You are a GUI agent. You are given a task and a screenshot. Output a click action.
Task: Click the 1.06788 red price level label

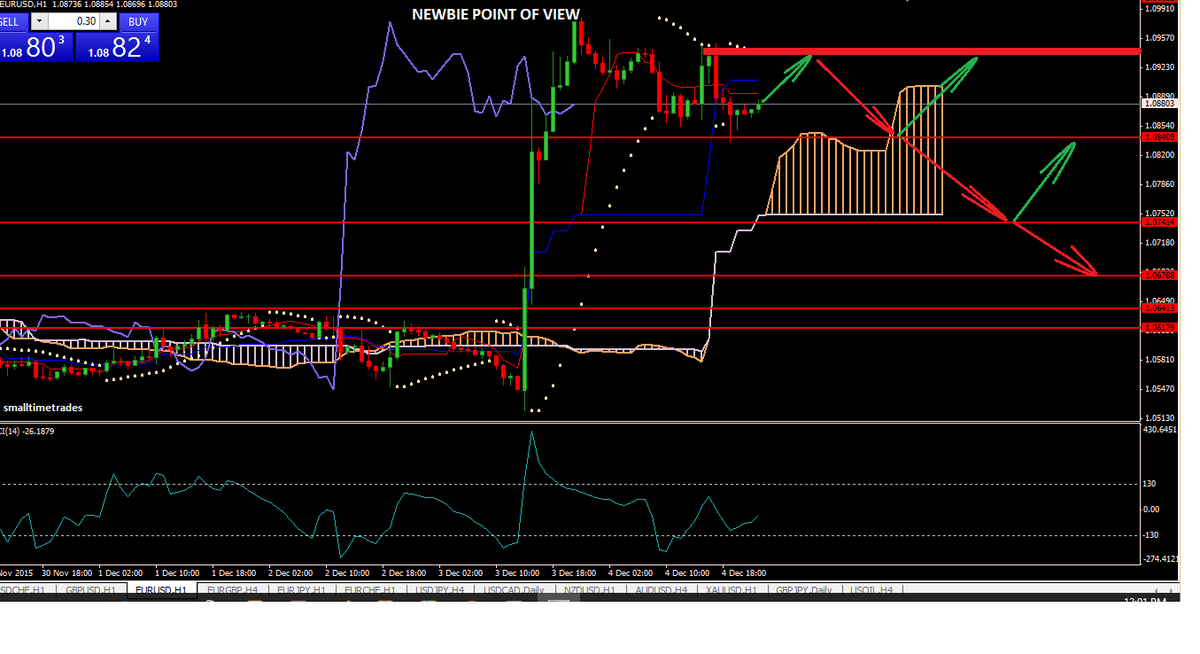[x=1159, y=274]
